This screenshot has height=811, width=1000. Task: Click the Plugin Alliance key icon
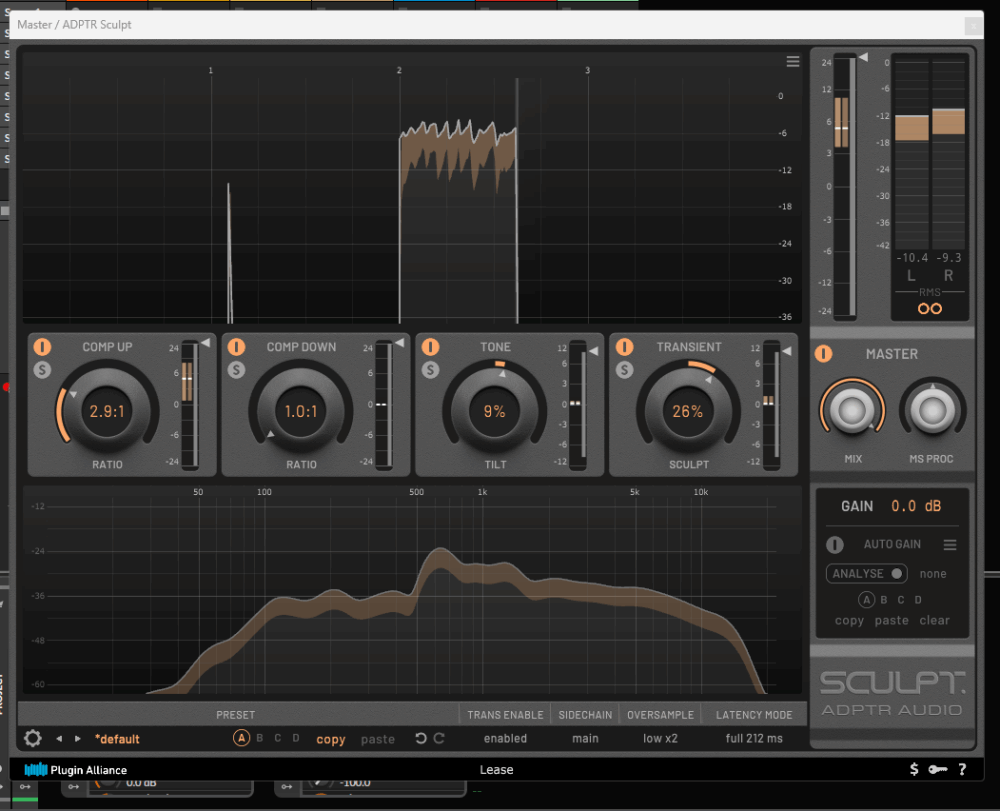pos(938,769)
